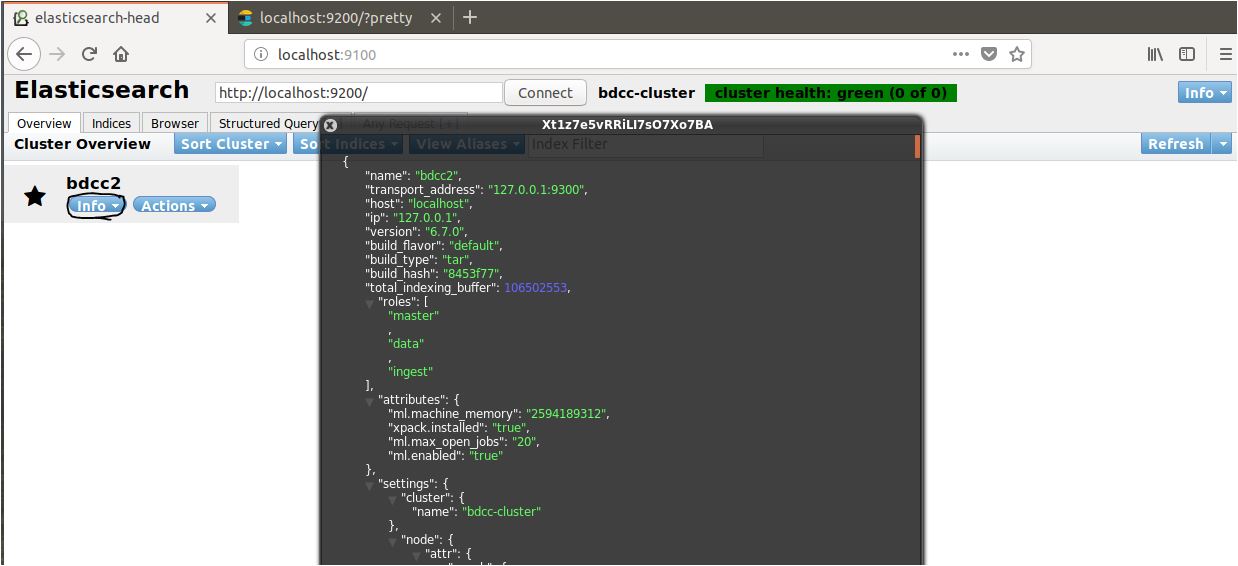This screenshot has width=1238, height=566.
Task: Click the Index Filter input field
Action: (645, 144)
